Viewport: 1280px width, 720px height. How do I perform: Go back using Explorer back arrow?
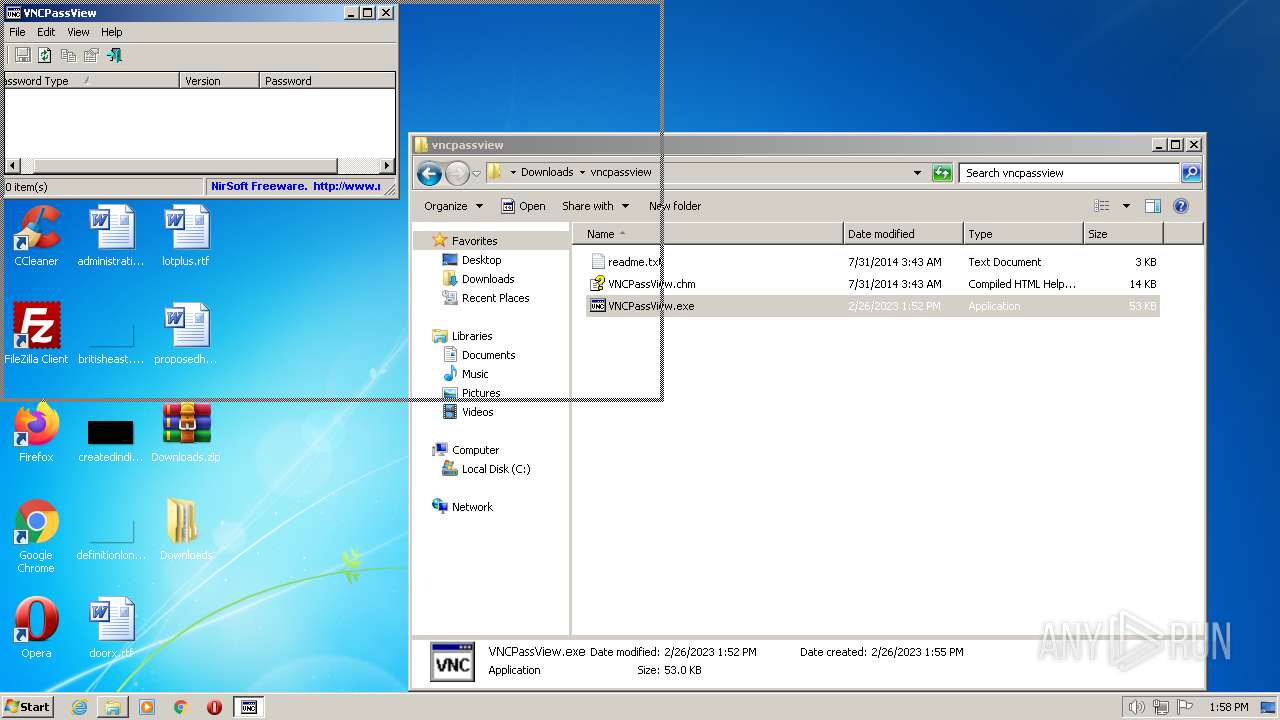[430, 173]
